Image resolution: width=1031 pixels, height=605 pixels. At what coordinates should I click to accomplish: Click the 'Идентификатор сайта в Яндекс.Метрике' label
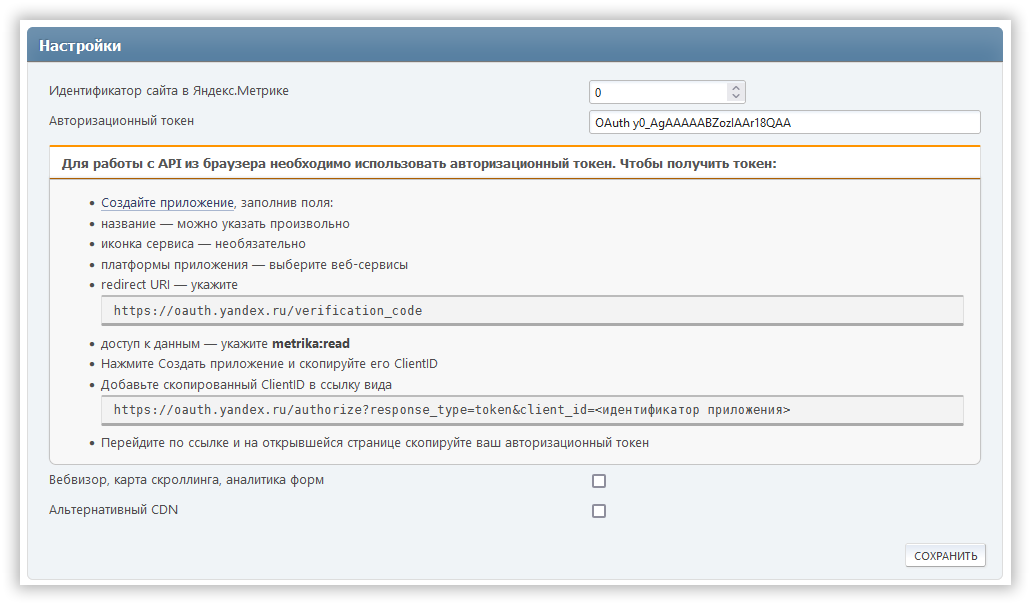click(169, 91)
